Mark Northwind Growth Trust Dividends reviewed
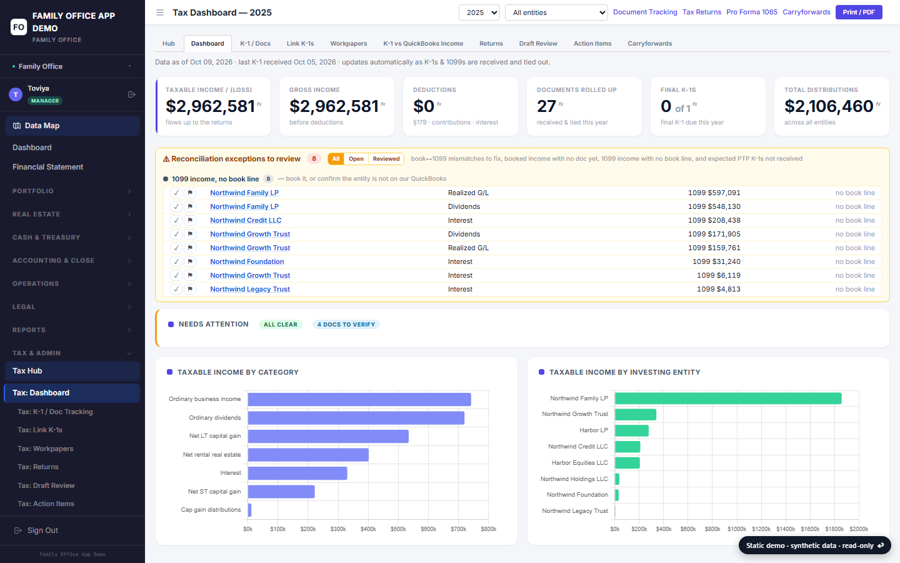Viewport: 900px width, 563px height. tap(176, 234)
